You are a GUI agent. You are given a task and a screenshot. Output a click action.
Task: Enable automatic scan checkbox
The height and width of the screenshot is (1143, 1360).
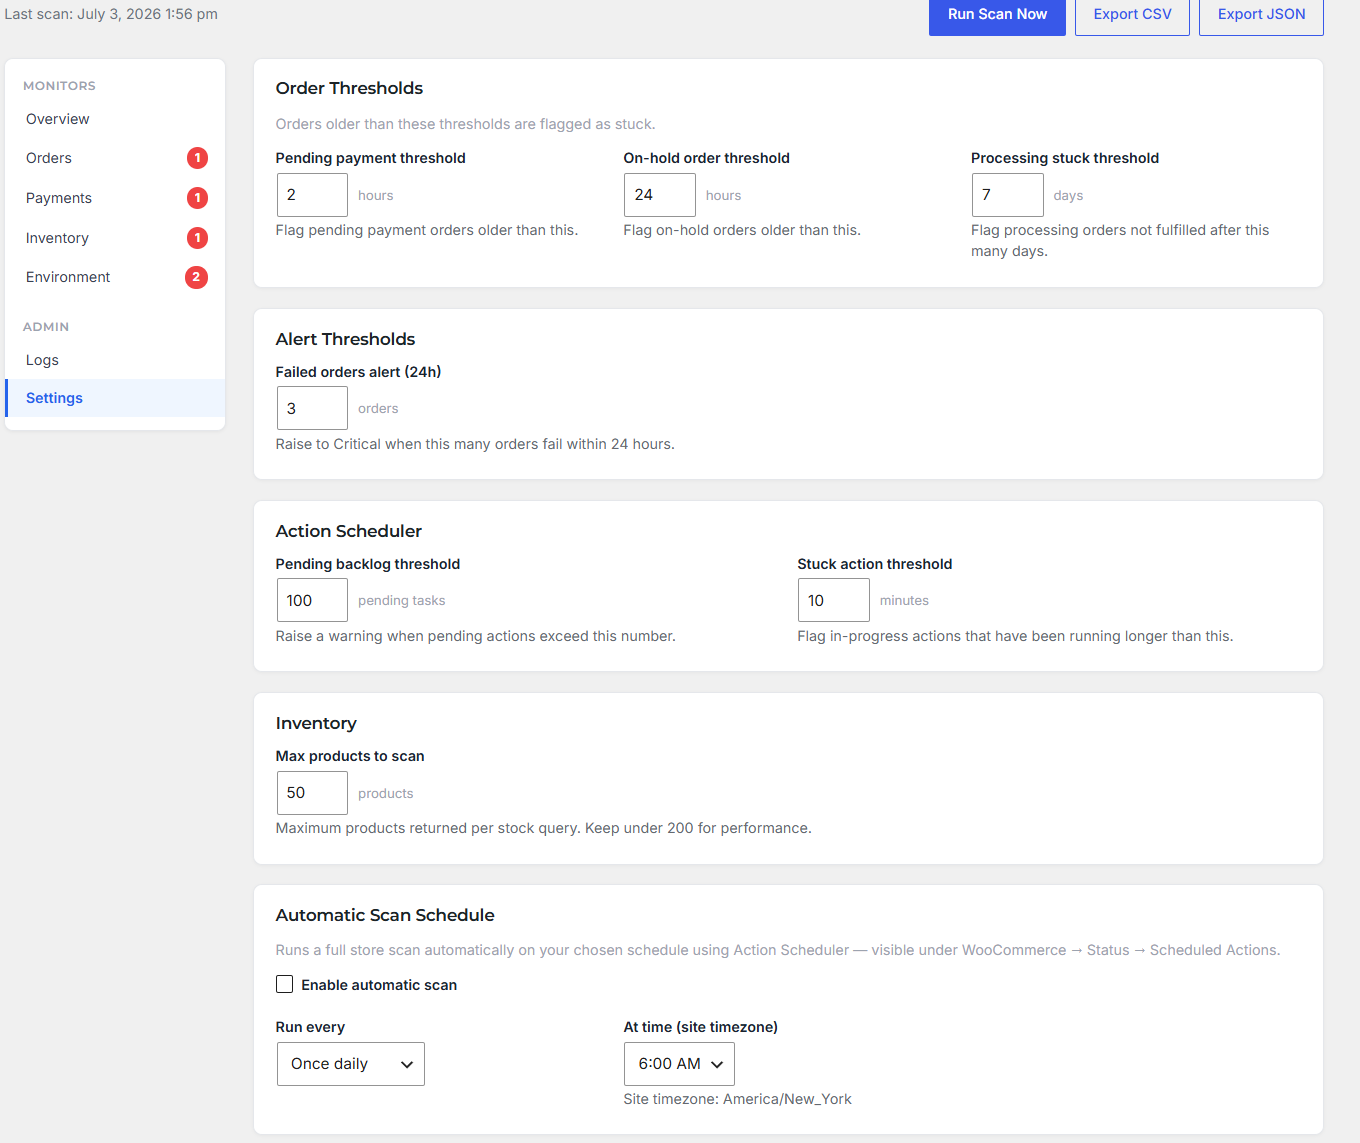coord(285,984)
